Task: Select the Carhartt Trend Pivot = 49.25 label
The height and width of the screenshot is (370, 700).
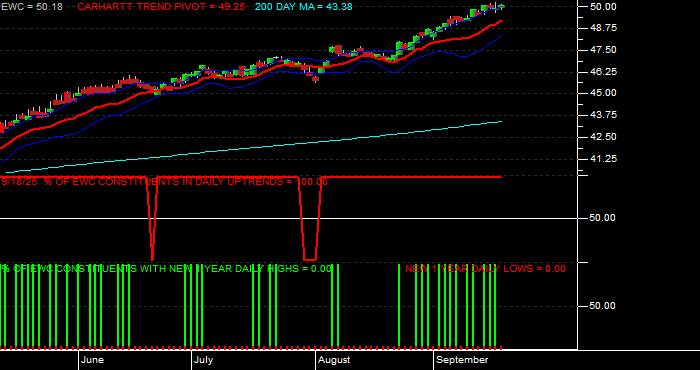Action: coord(162,7)
